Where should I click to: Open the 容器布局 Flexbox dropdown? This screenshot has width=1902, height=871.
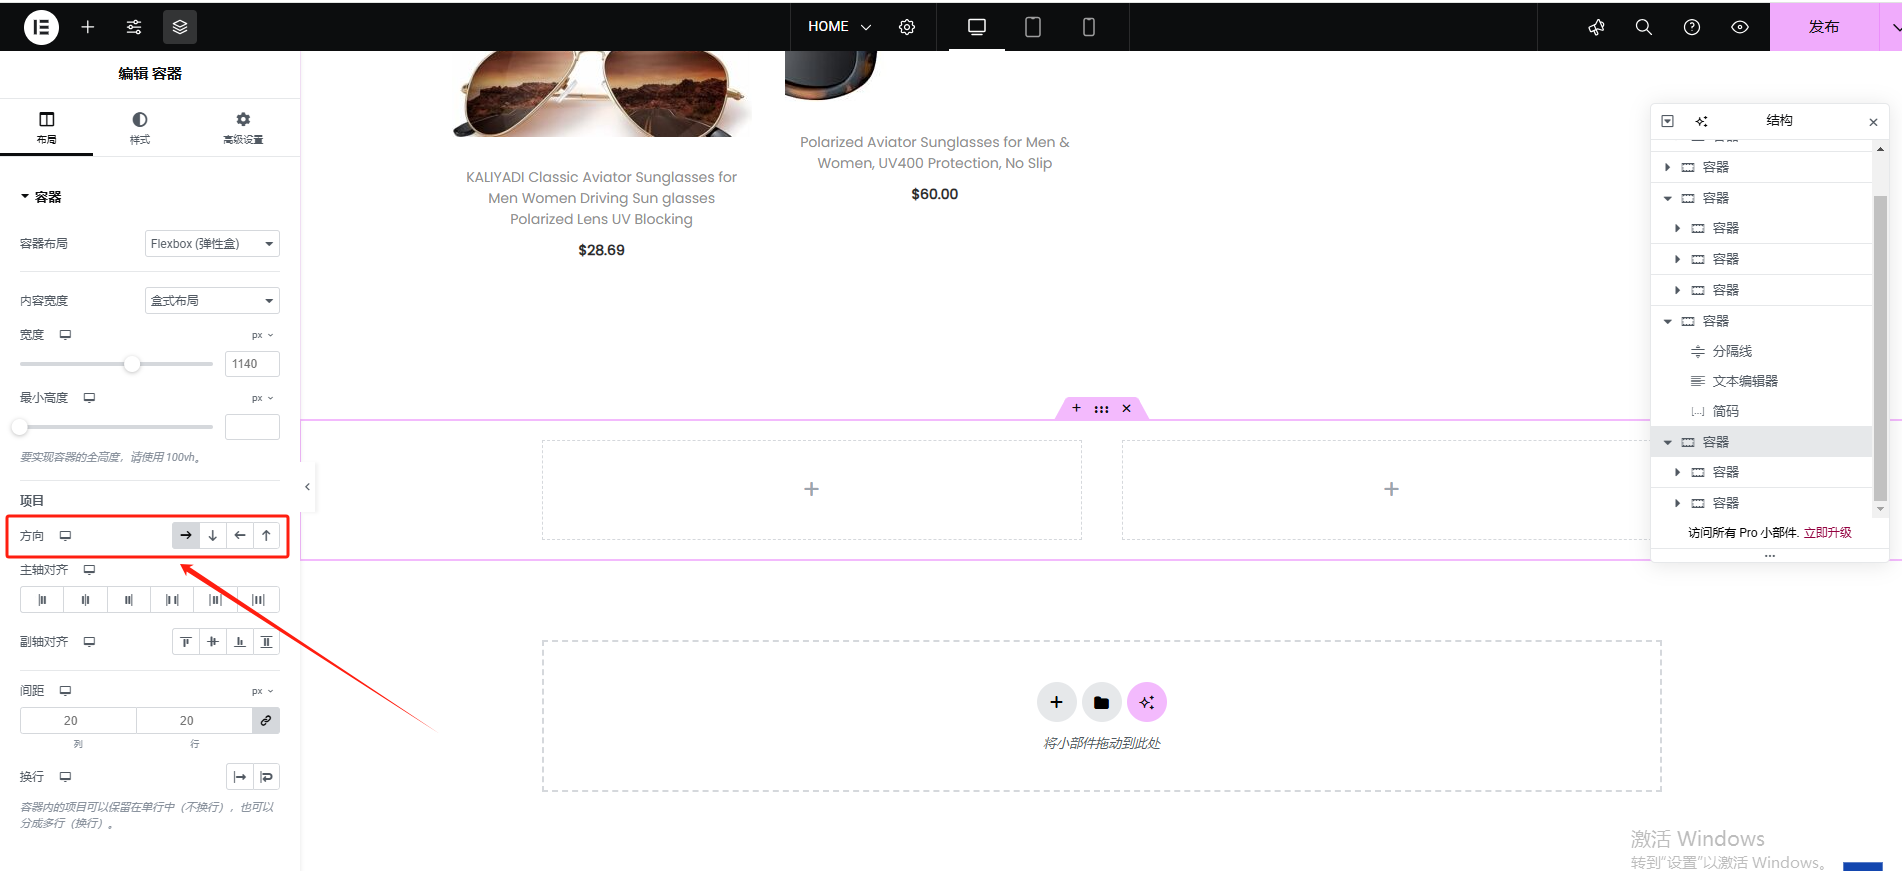coord(212,244)
